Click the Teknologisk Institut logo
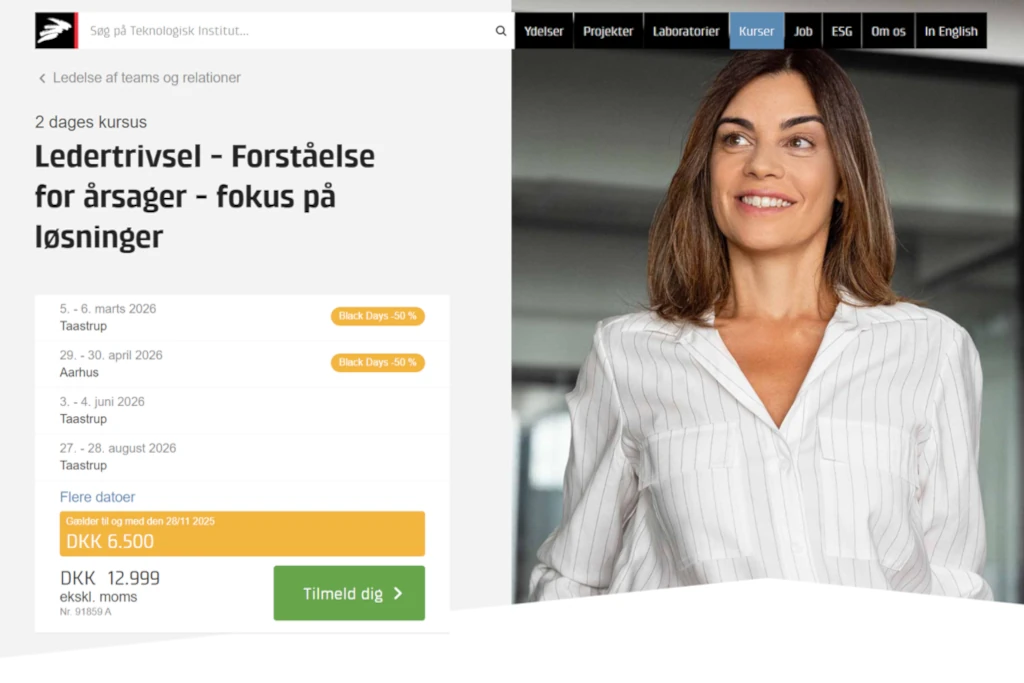Image resolution: width=1024 pixels, height=683 pixels. 56,31
